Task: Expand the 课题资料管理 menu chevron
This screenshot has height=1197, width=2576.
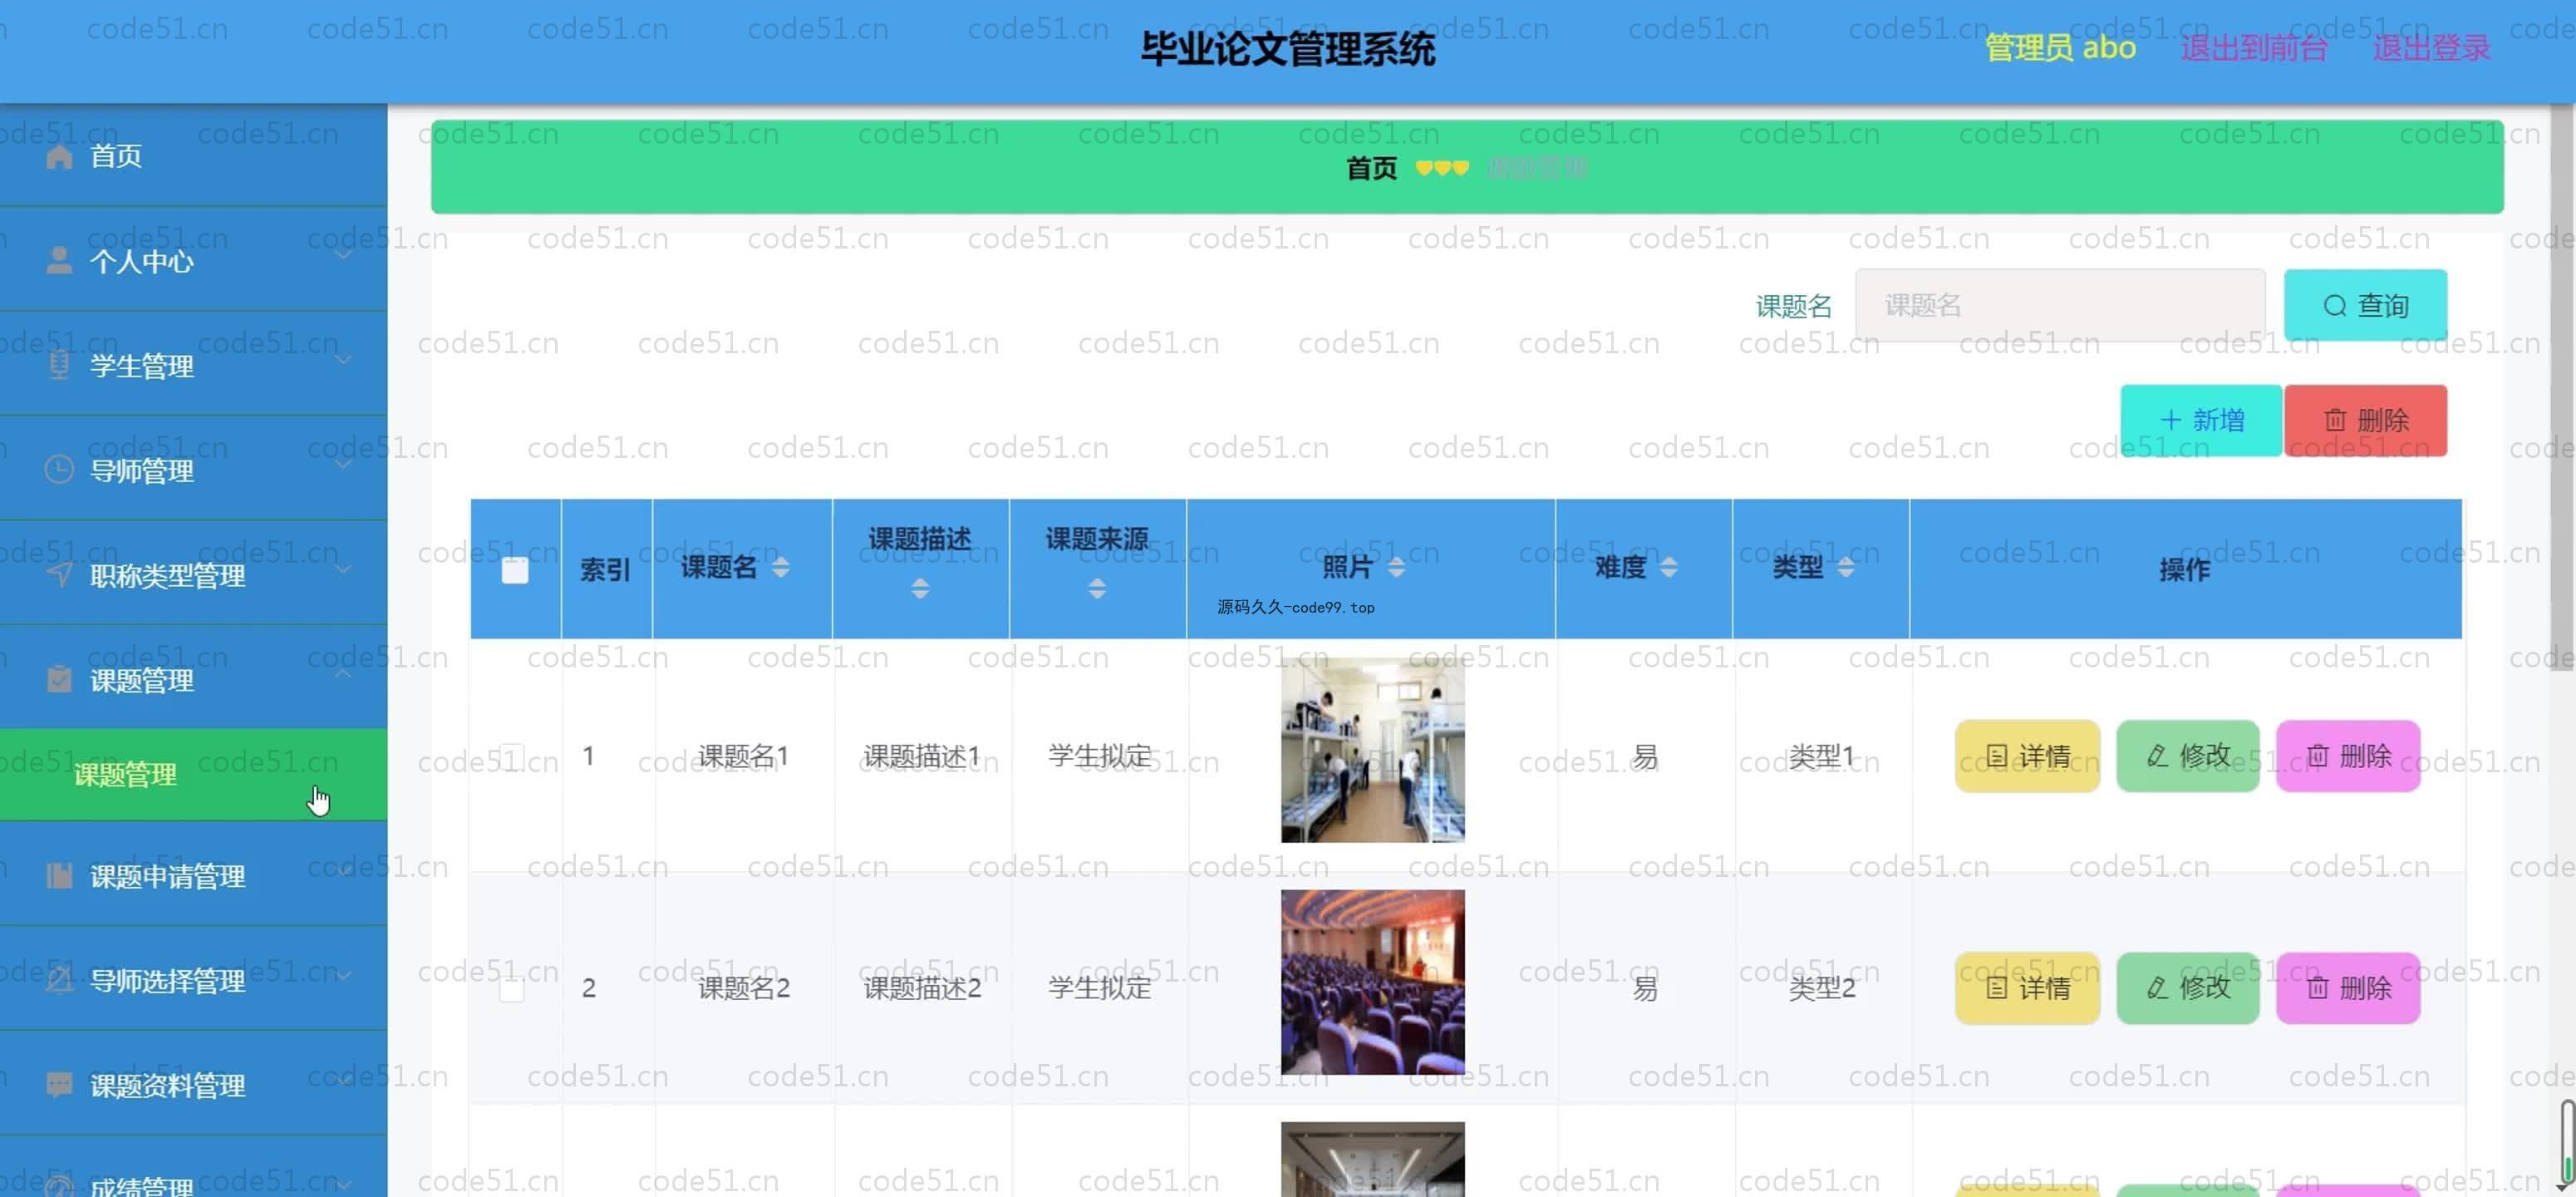Action: click(343, 1080)
